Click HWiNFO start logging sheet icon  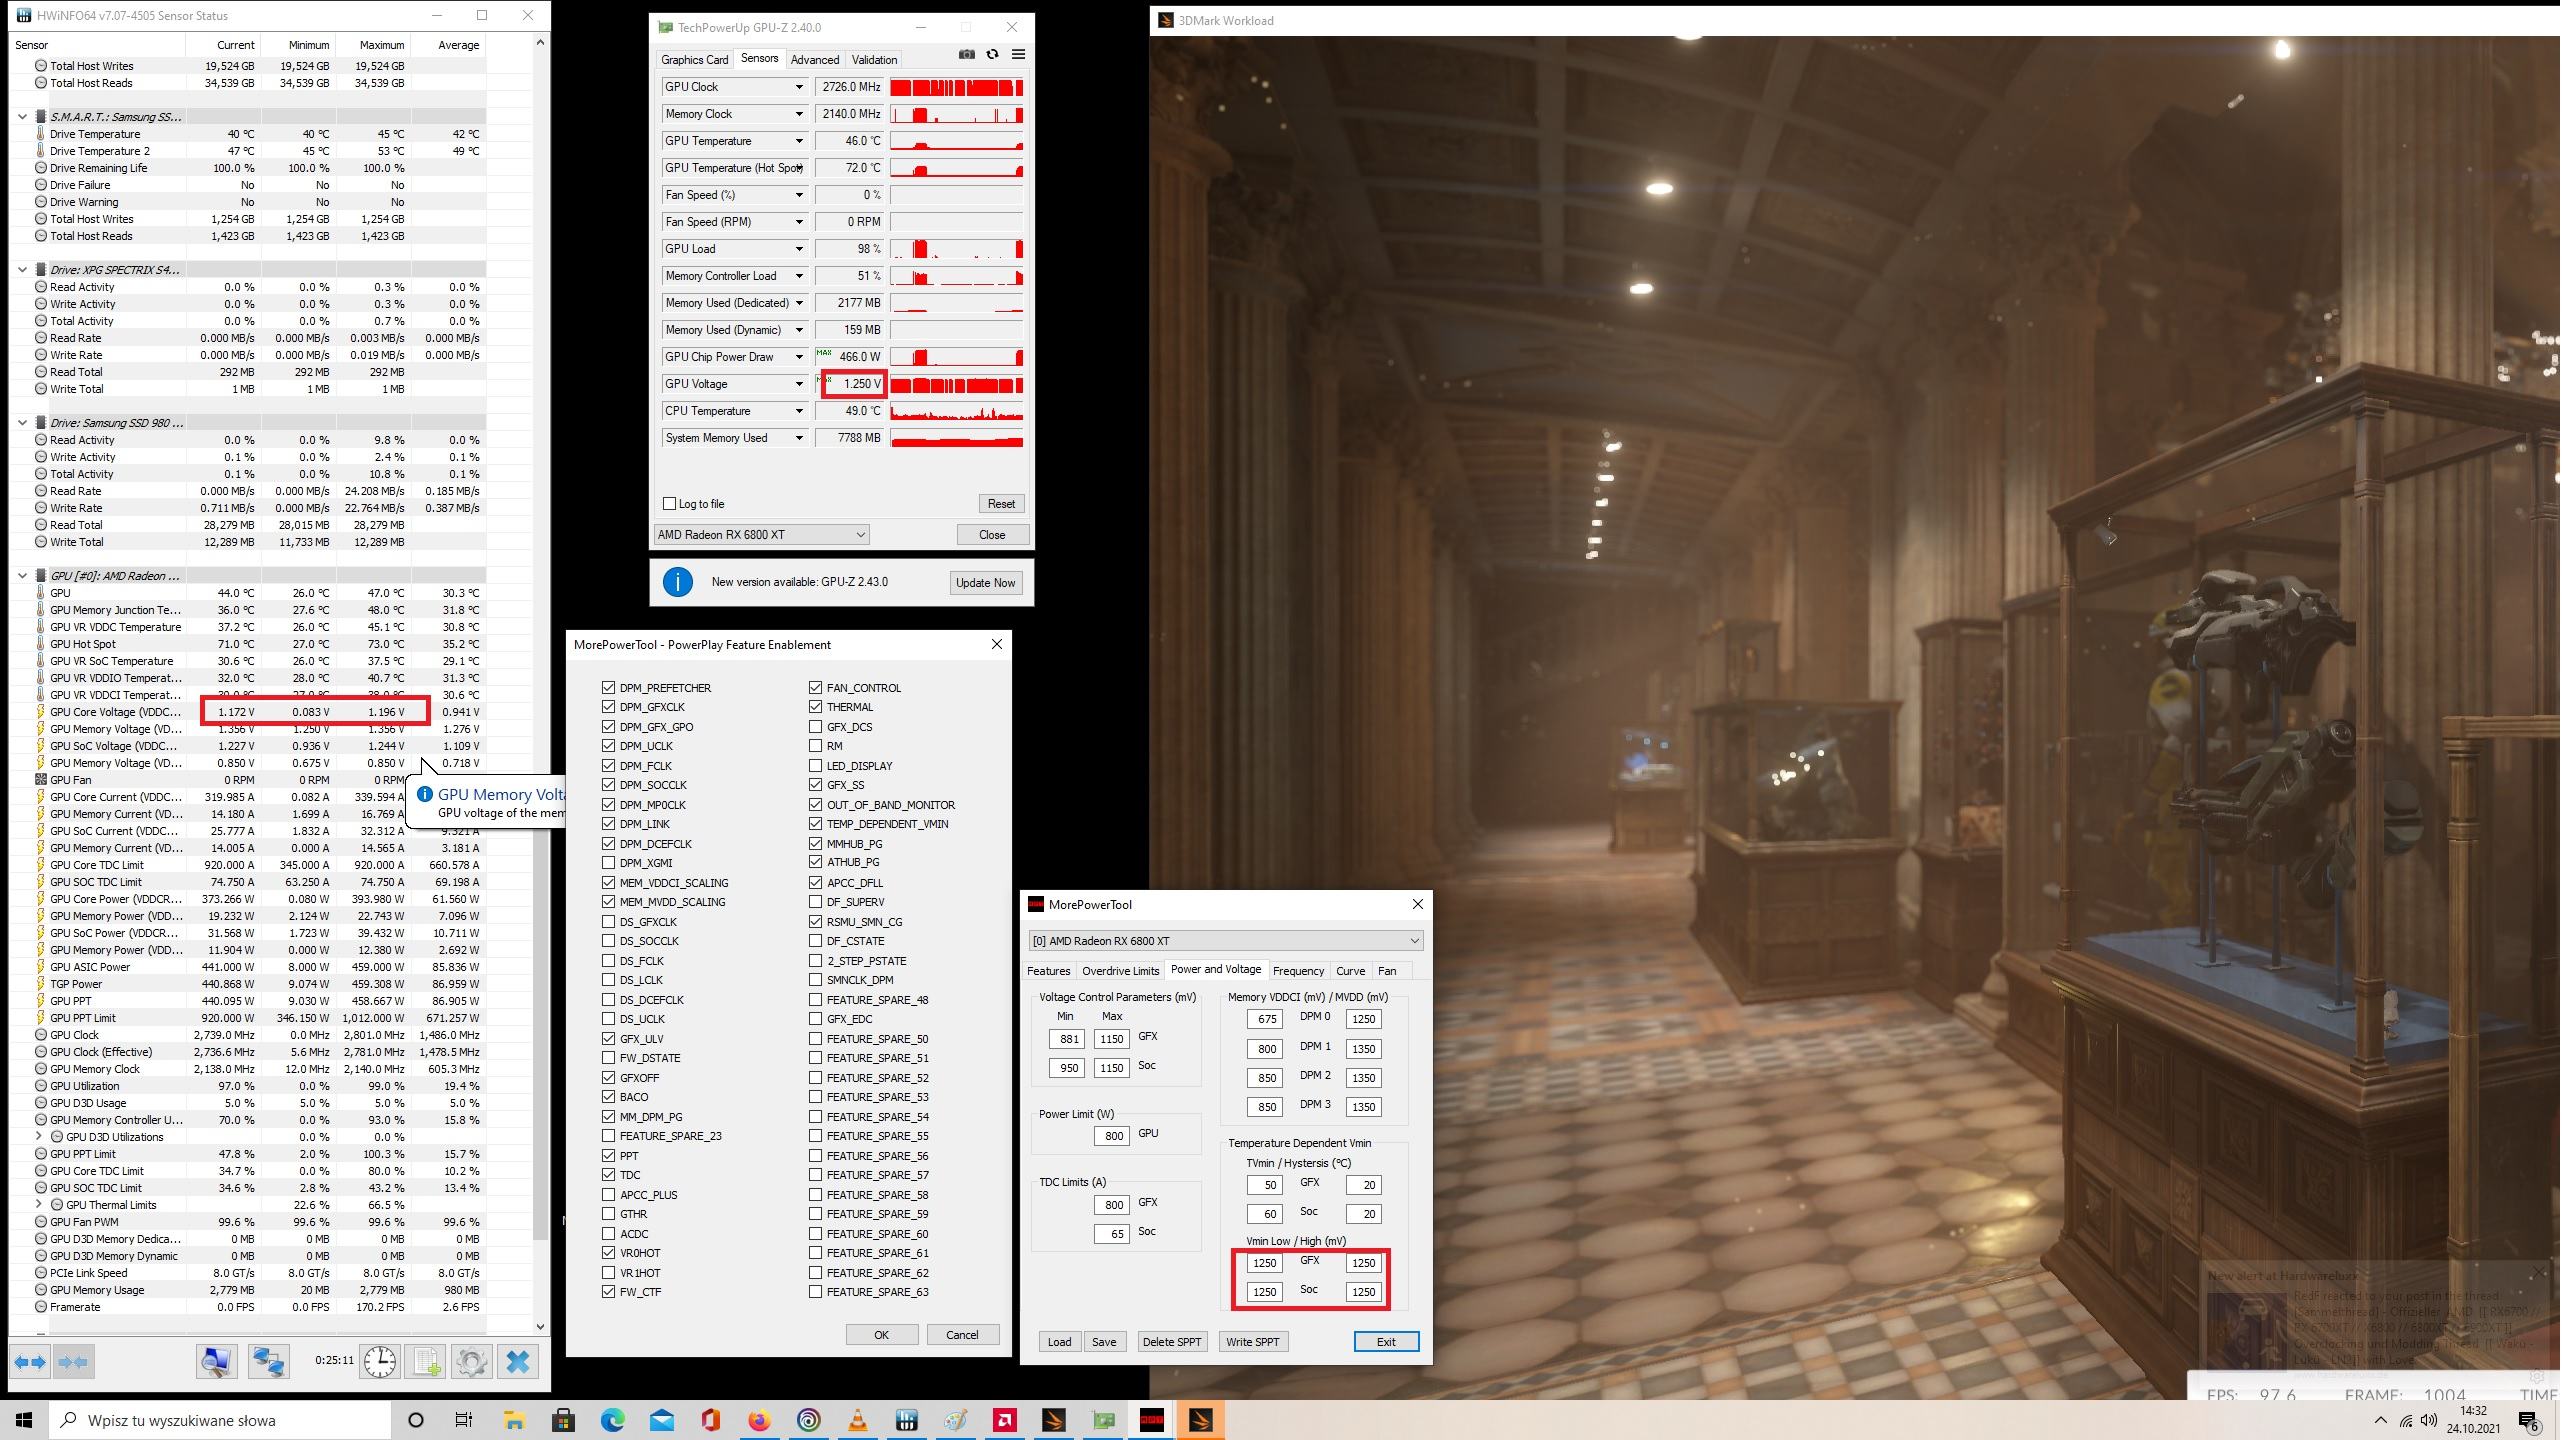pyautogui.click(x=427, y=1362)
